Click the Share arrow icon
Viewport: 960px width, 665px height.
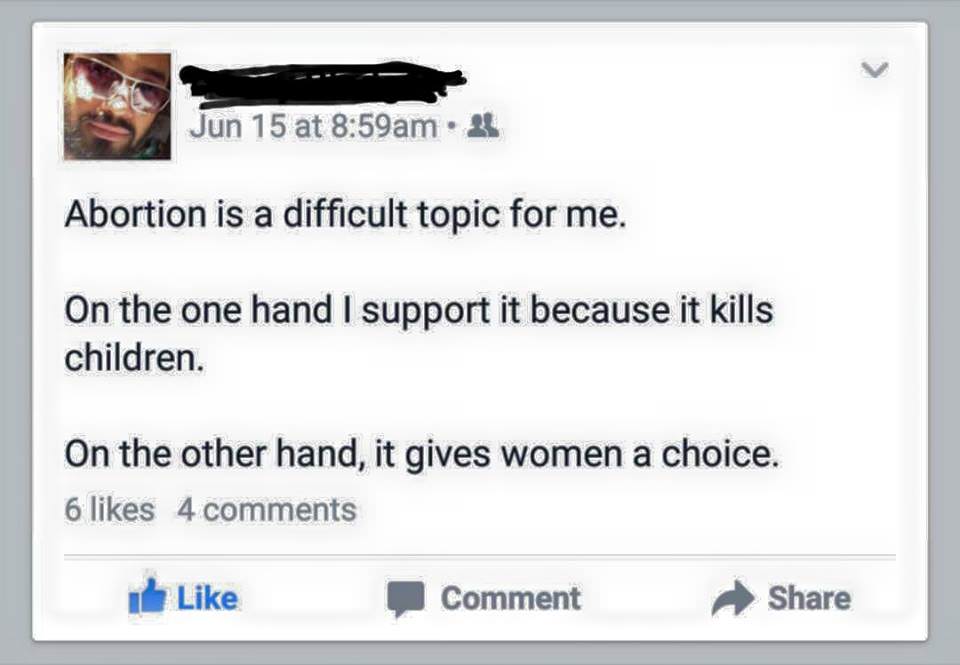(733, 599)
